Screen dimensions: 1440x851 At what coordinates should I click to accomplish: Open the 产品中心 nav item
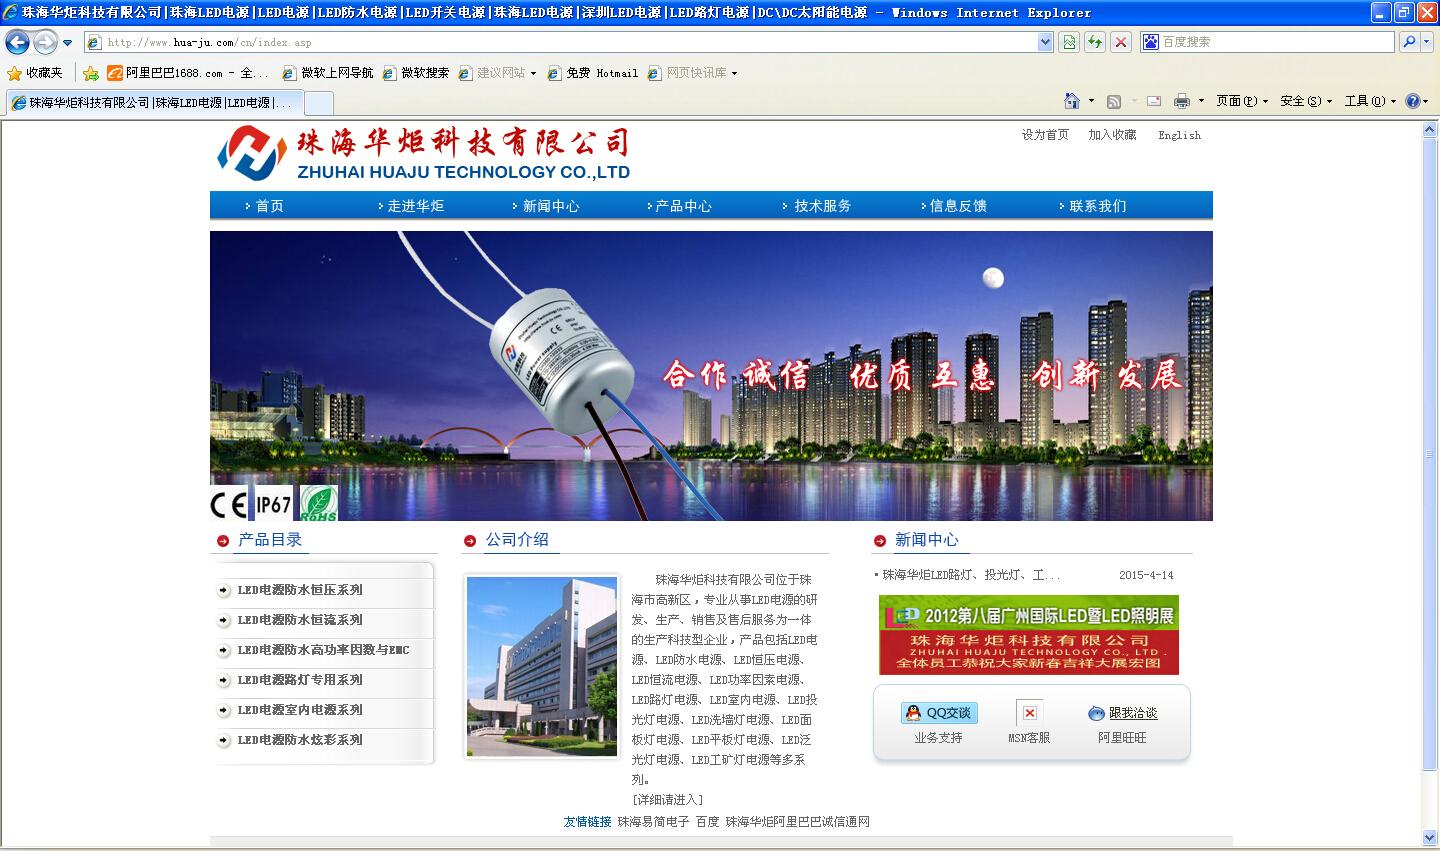tap(683, 206)
